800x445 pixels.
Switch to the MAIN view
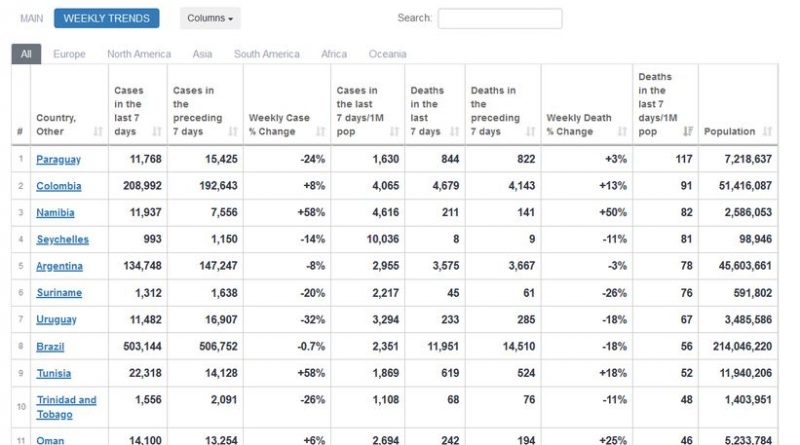pyautogui.click(x=31, y=18)
